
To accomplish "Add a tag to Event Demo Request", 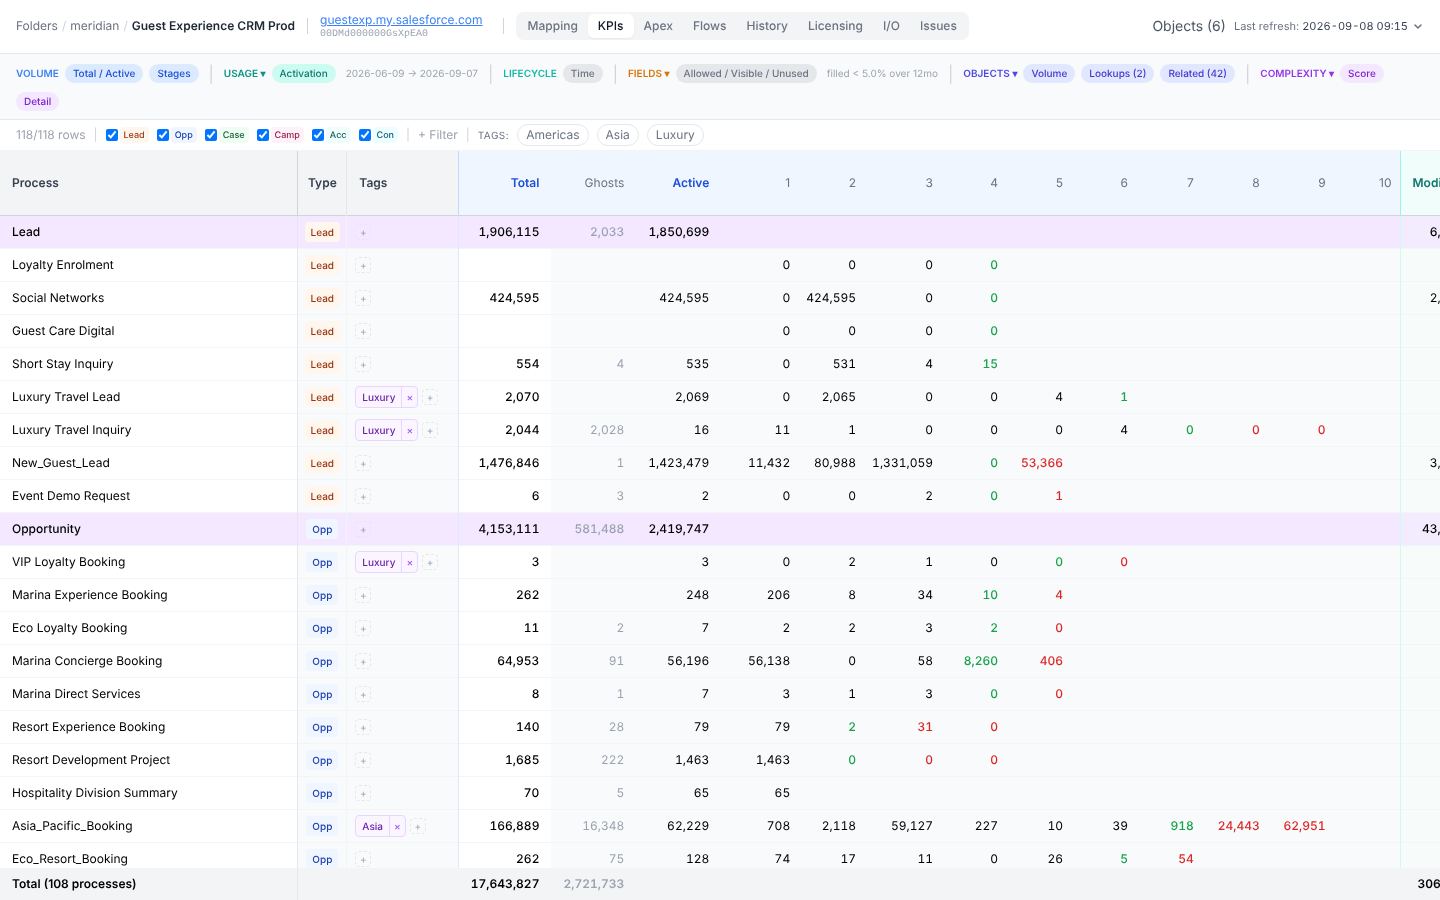I will tap(363, 496).
